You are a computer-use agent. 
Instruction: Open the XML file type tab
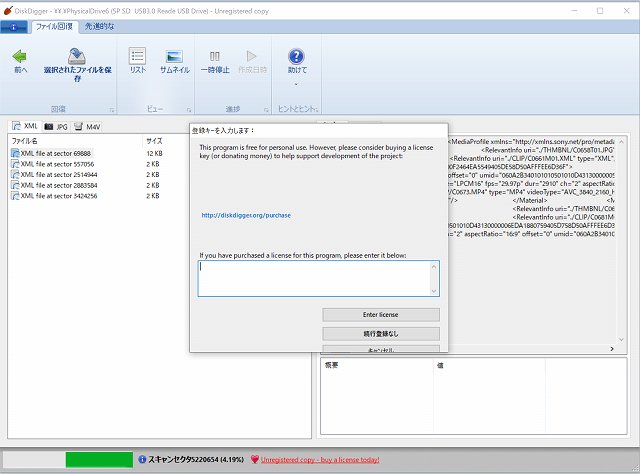point(26,126)
